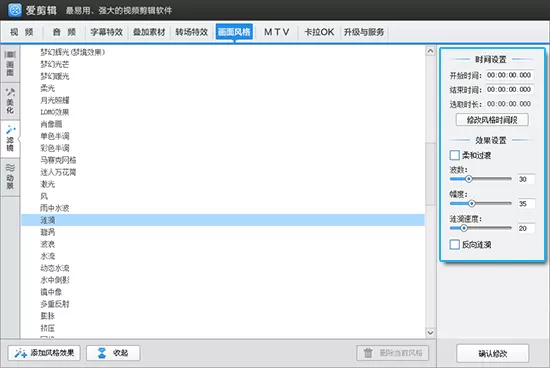
Task: Select the 水滴 style
Action: click(x=47, y=256)
